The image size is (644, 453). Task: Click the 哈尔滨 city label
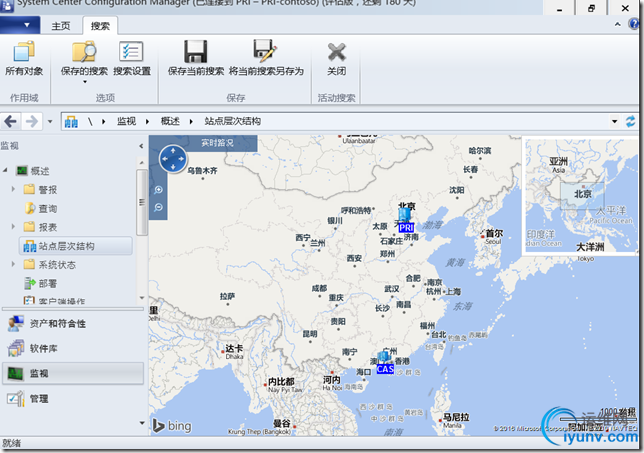(480, 151)
